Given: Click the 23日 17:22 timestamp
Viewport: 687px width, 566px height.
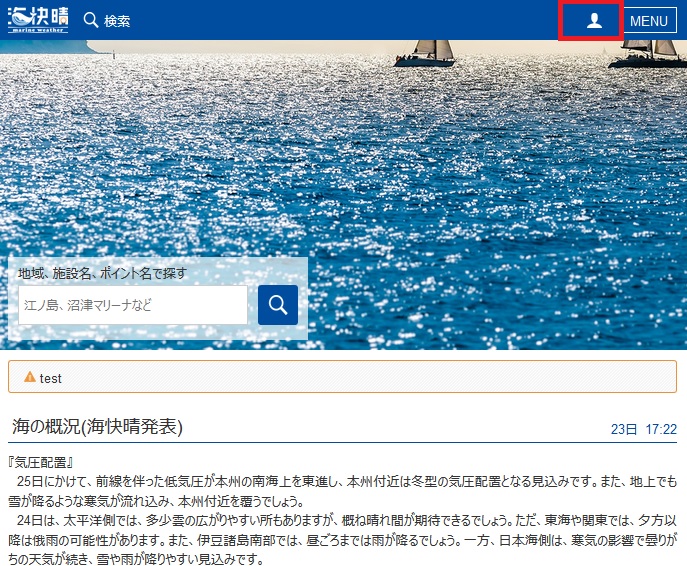Looking at the screenshot, I should tap(644, 429).
